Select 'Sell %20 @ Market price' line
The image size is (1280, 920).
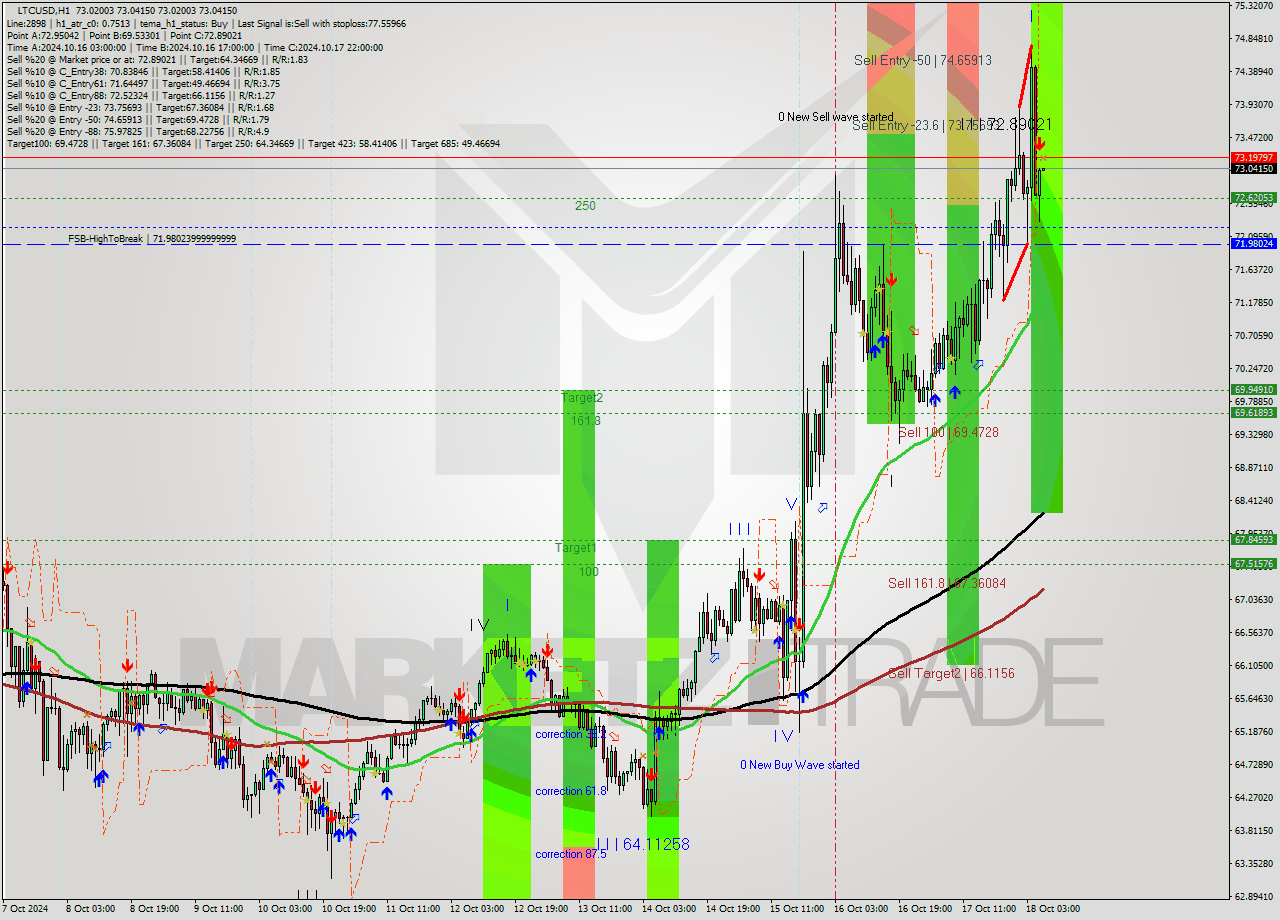(157, 59)
